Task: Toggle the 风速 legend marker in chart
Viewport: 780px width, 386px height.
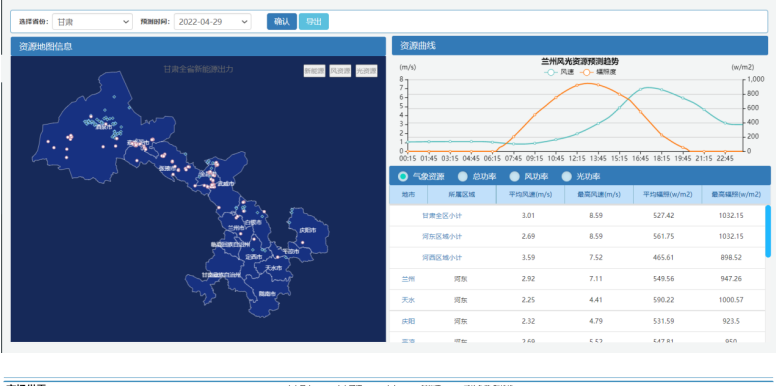Action: pyautogui.click(x=550, y=72)
